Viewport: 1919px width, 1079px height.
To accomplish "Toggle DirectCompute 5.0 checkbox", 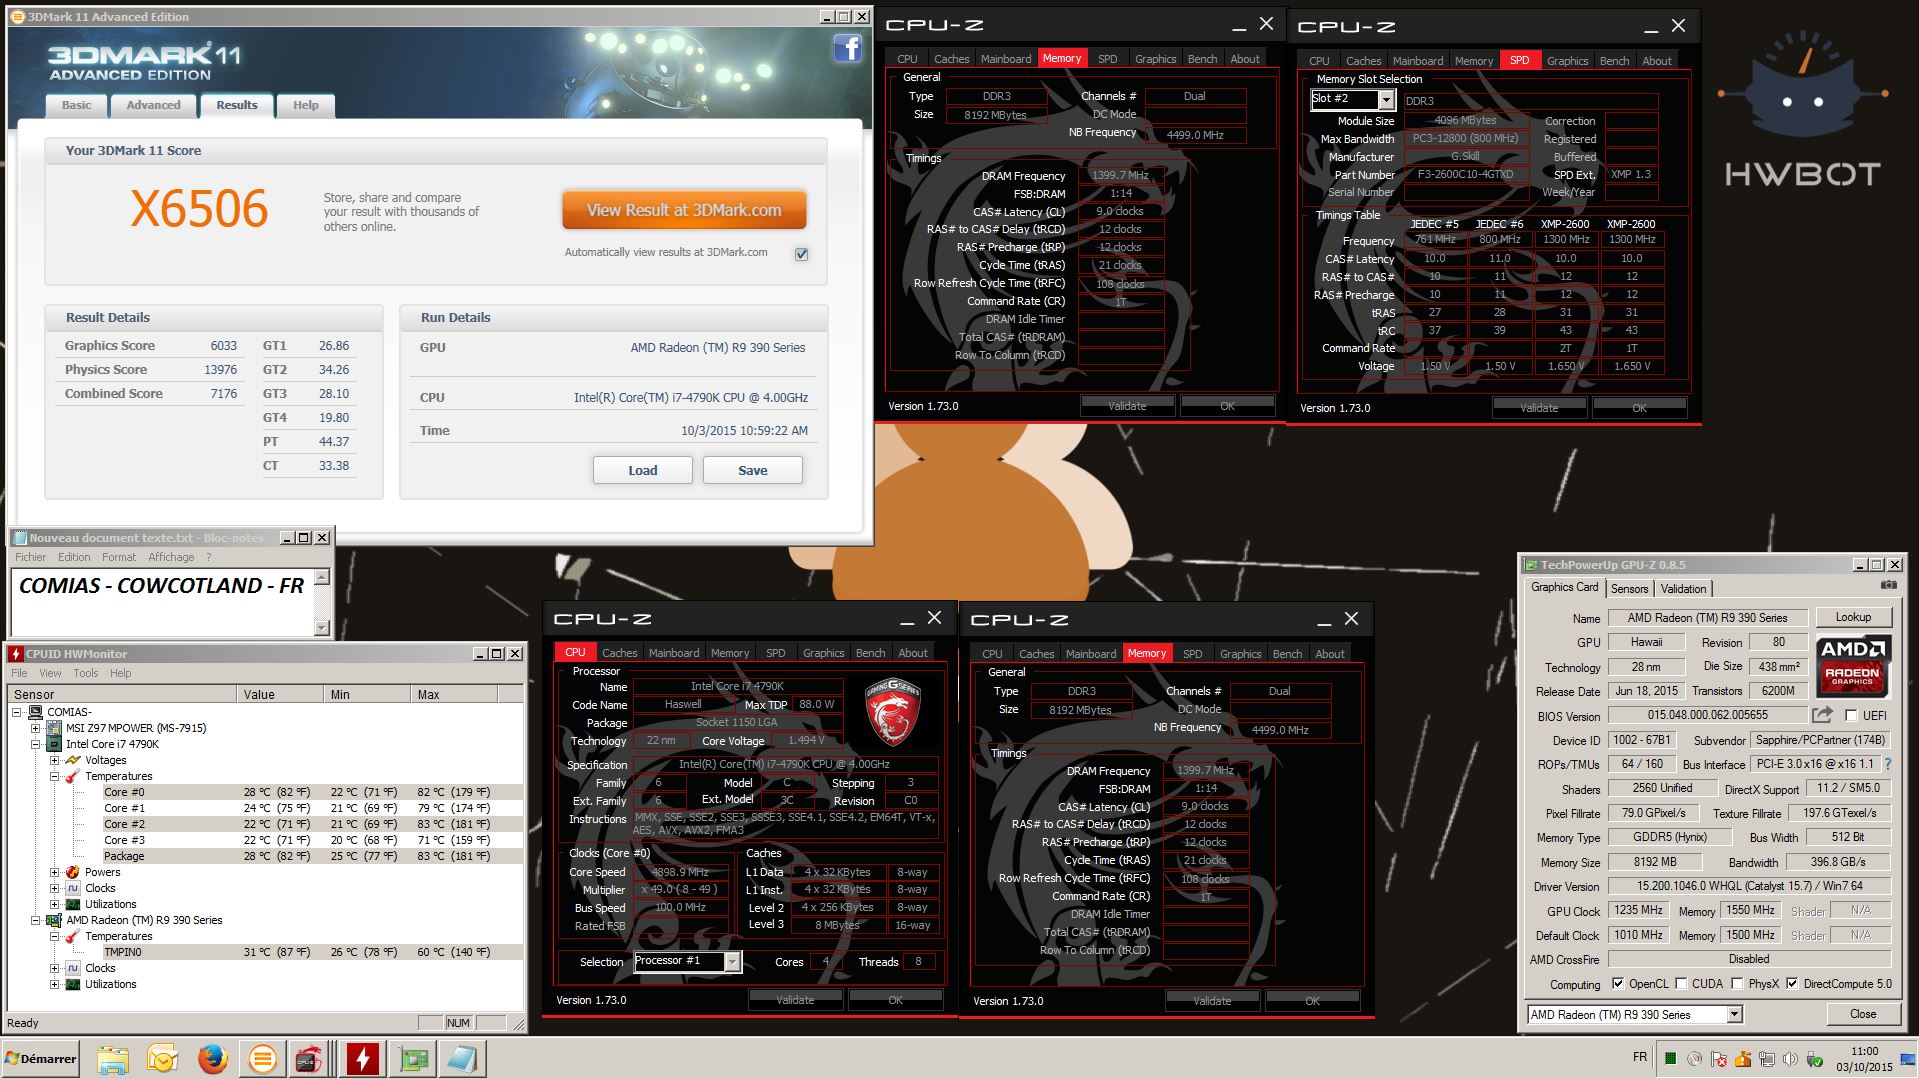I will (x=1792, y=984).
